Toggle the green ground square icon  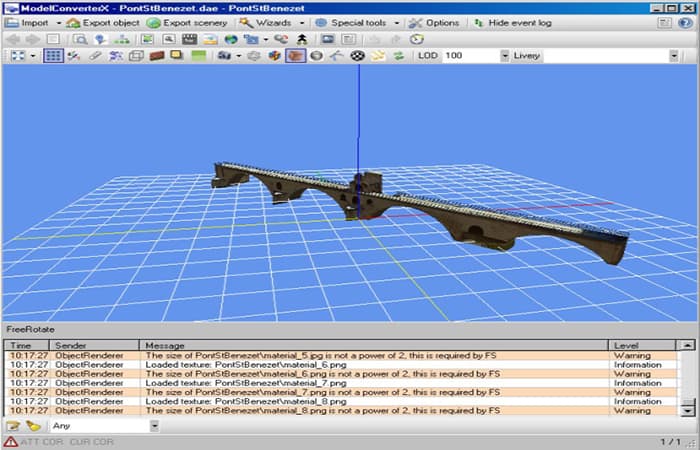[199, 56]
